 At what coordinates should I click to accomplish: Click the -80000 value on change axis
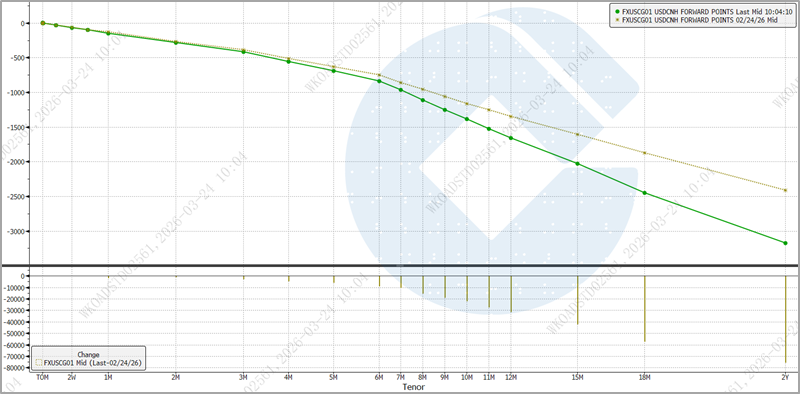15,368
